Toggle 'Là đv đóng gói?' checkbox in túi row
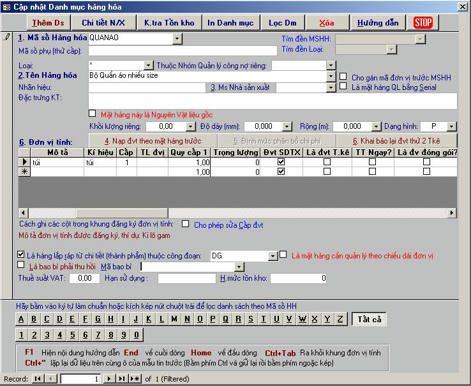Screen dimensions: 471x386 [x=426, y=162]
